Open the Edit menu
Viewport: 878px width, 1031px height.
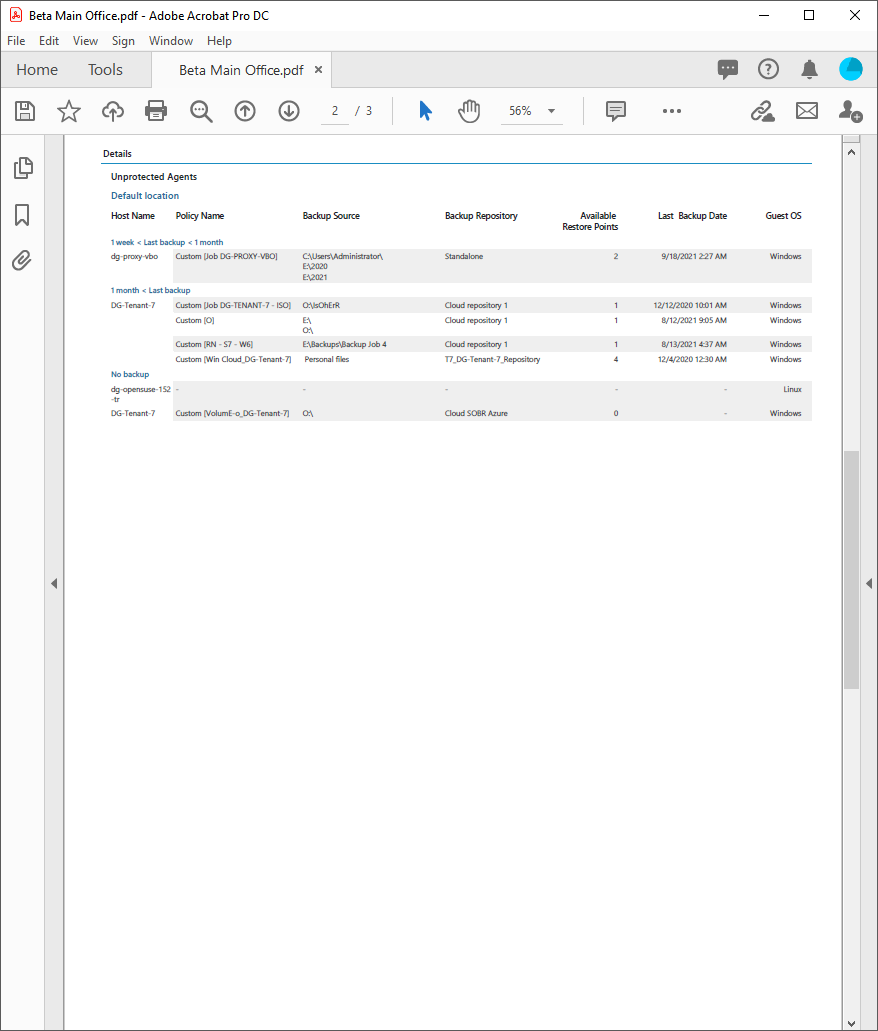click(x=49, y=41)
